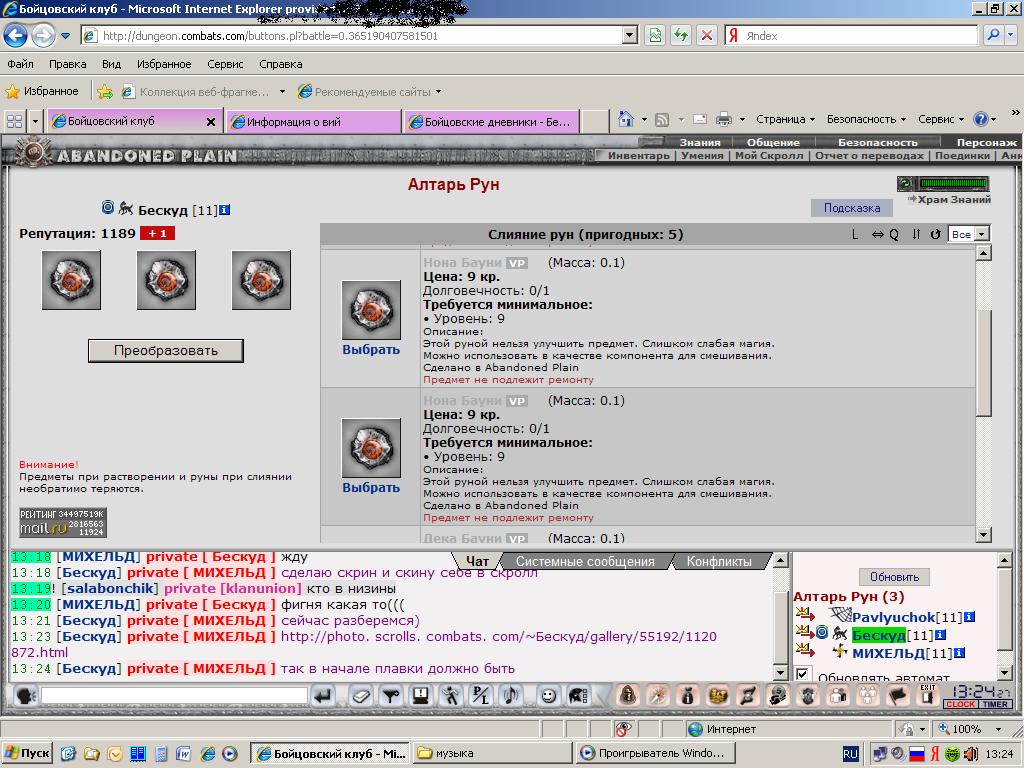Toggle the Обновлять автомат checkbox
The image size is (1024, 768).
click(803, 673)
